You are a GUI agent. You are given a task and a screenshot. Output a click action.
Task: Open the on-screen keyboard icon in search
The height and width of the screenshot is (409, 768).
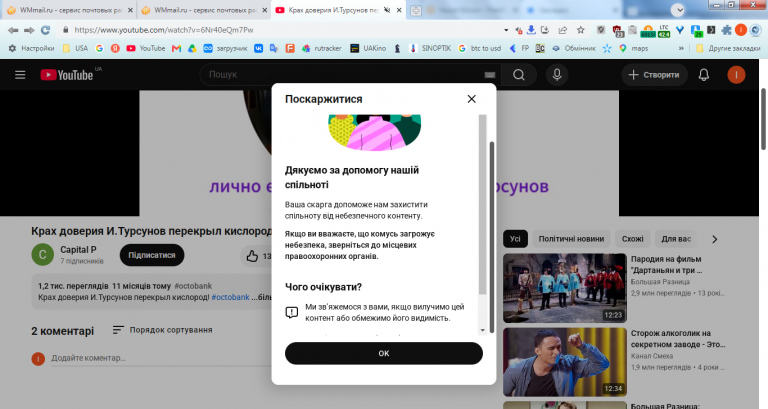point(490,75)
